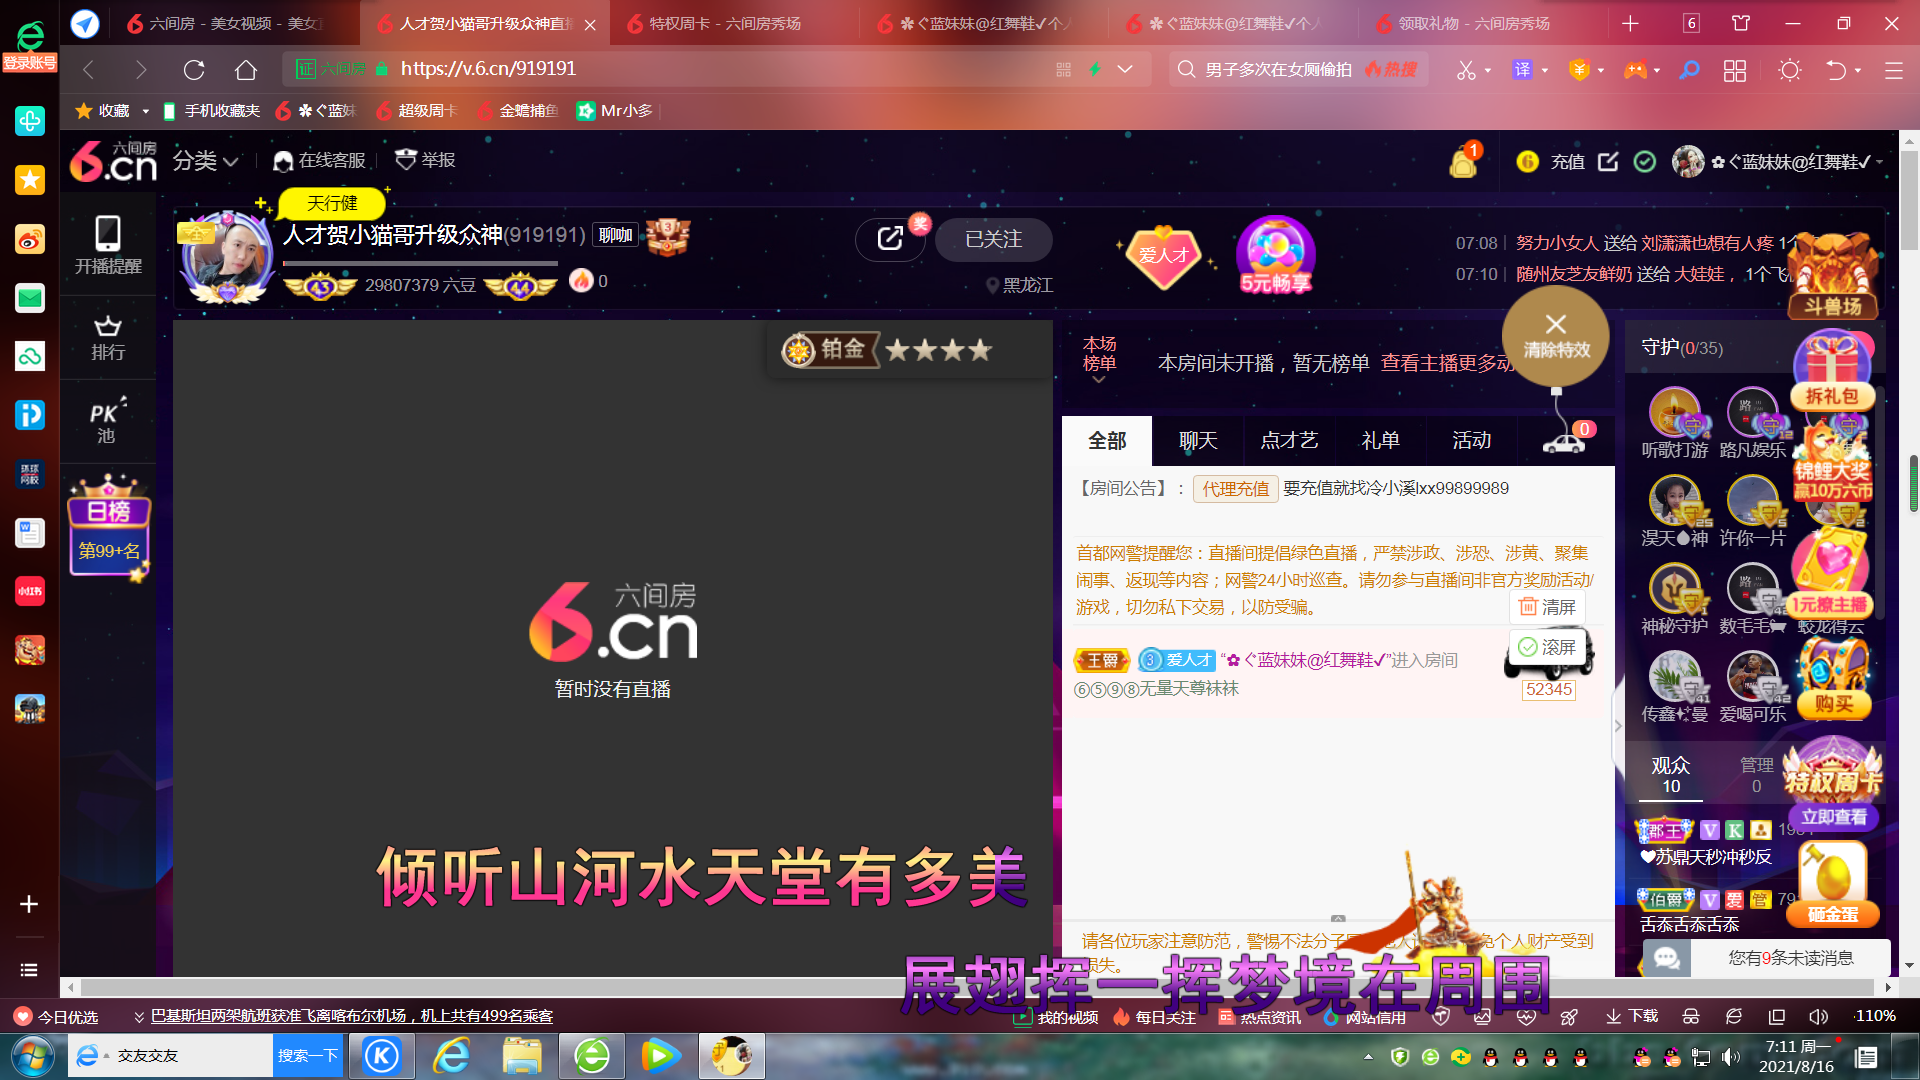Click the Internet Explorer taskbar icon
1920x1080 pixels.
tap(452, 1056)
